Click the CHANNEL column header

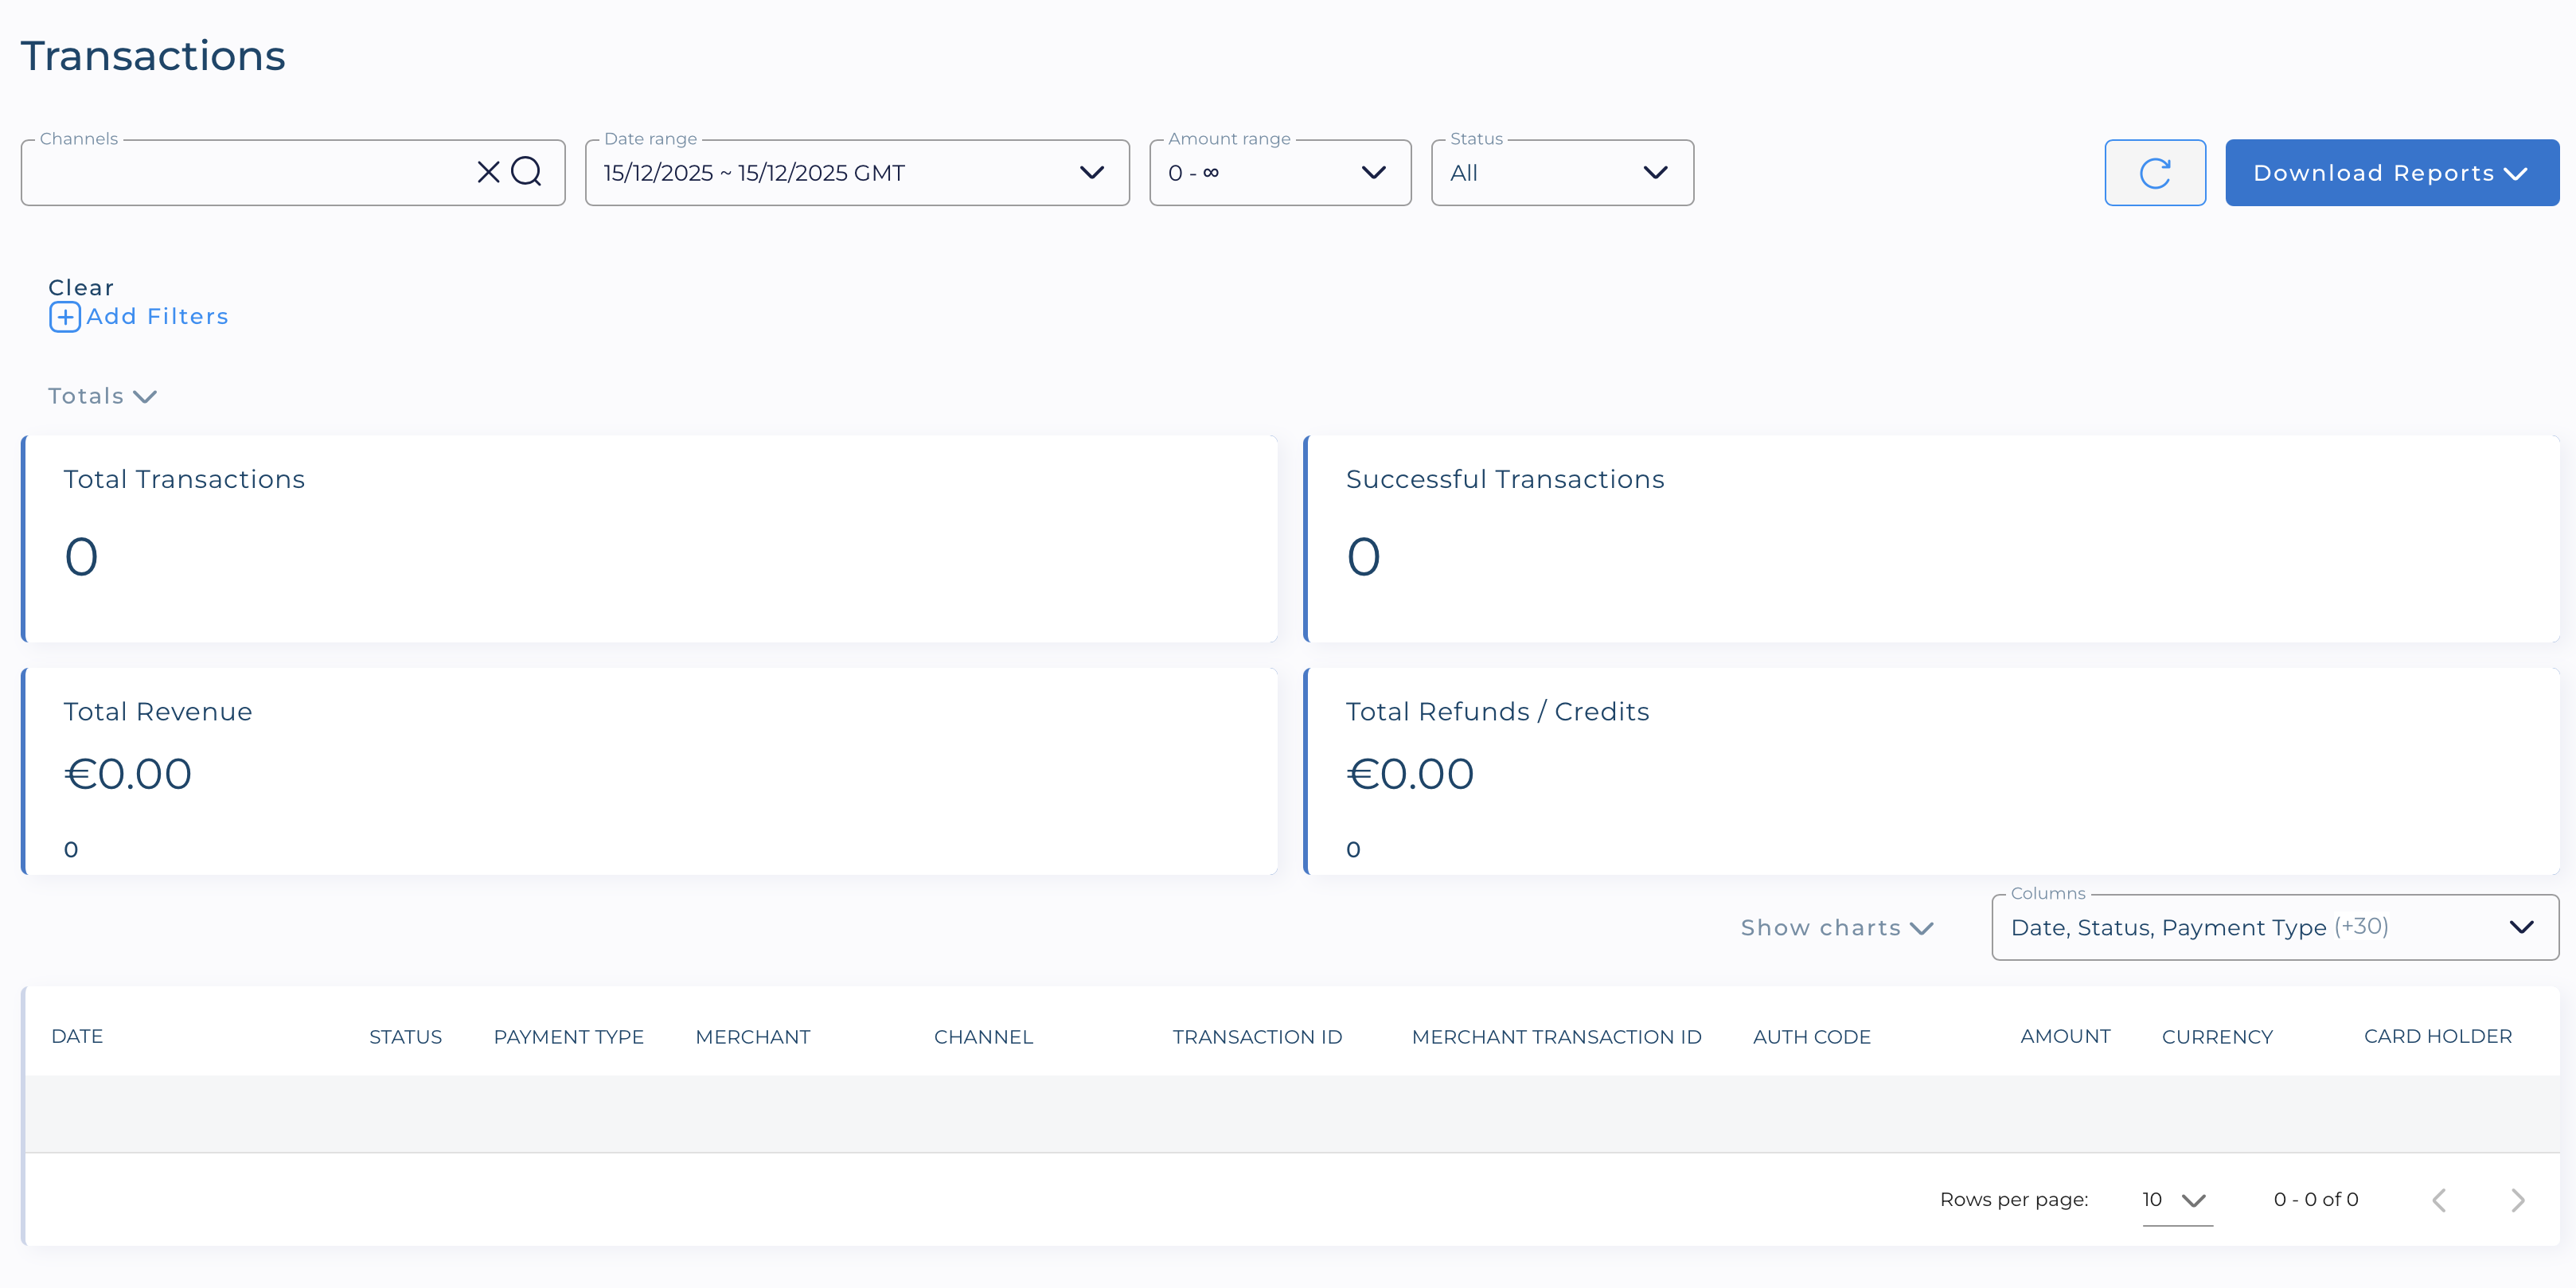click(983, 1037)
